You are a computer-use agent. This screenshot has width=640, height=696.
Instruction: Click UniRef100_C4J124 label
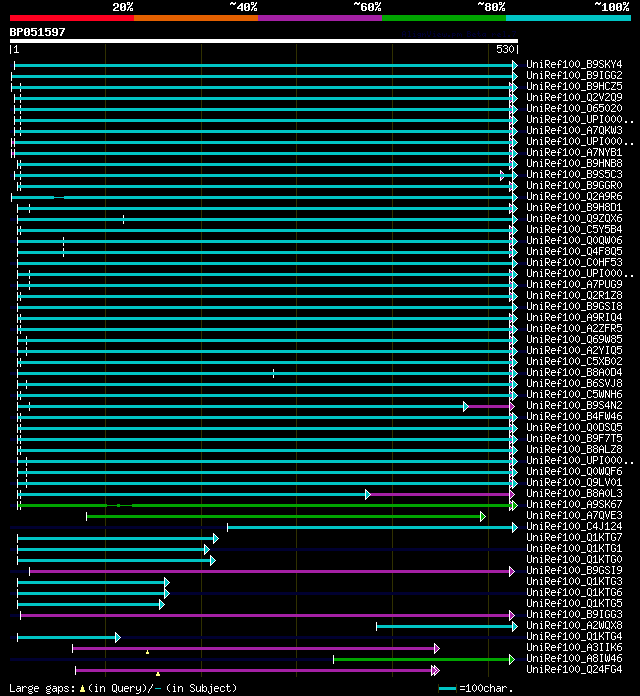(x=574, y=526)
